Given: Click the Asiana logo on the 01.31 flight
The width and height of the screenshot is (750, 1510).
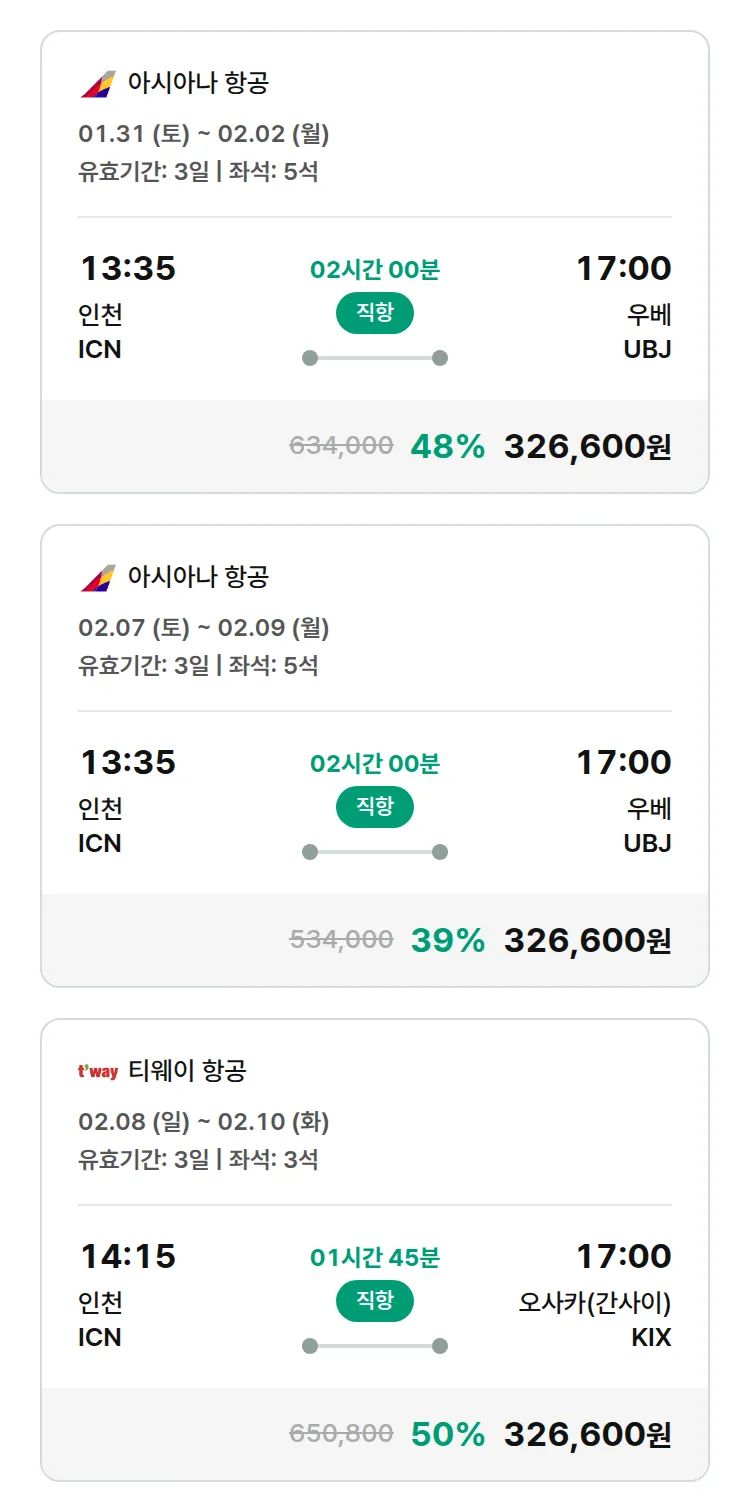Looking at the screenshot, I should (98, 83).
